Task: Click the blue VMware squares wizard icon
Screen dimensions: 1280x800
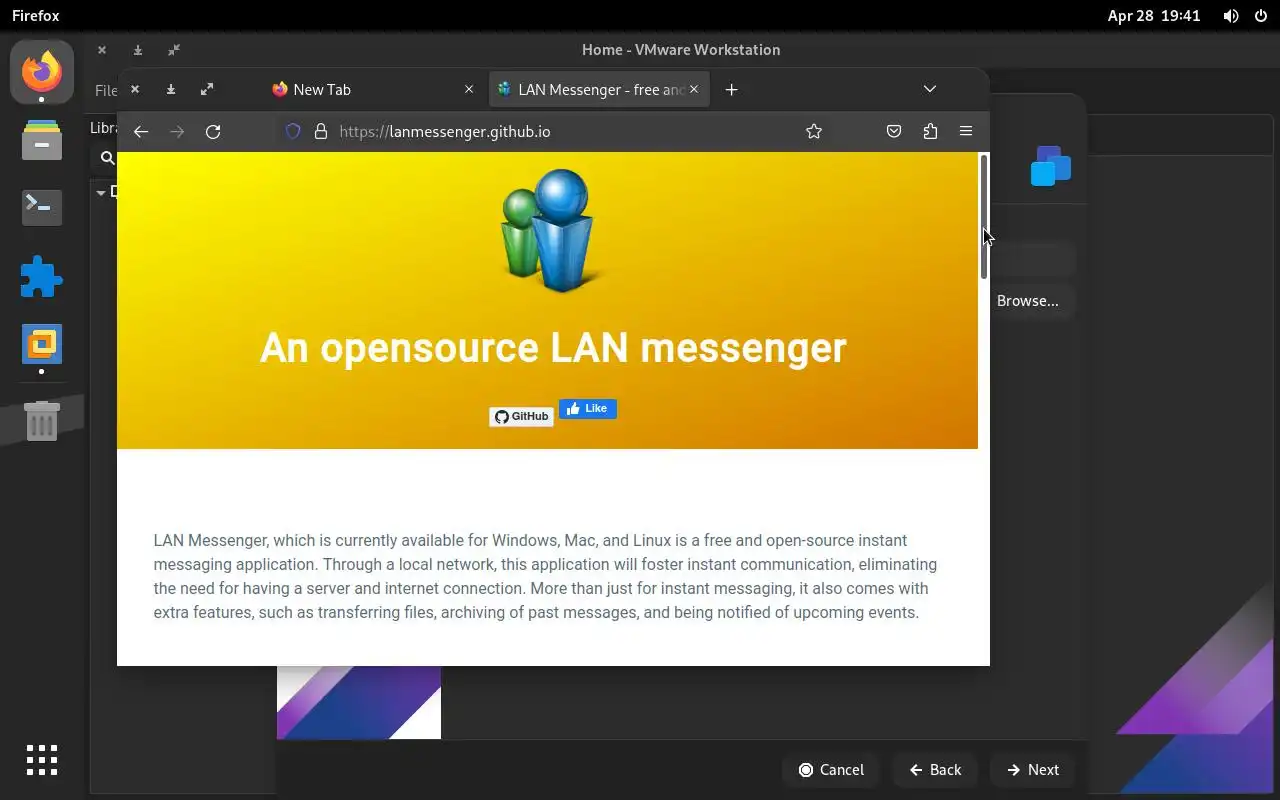Action: pyautogui.click(x=1051, y=166)
